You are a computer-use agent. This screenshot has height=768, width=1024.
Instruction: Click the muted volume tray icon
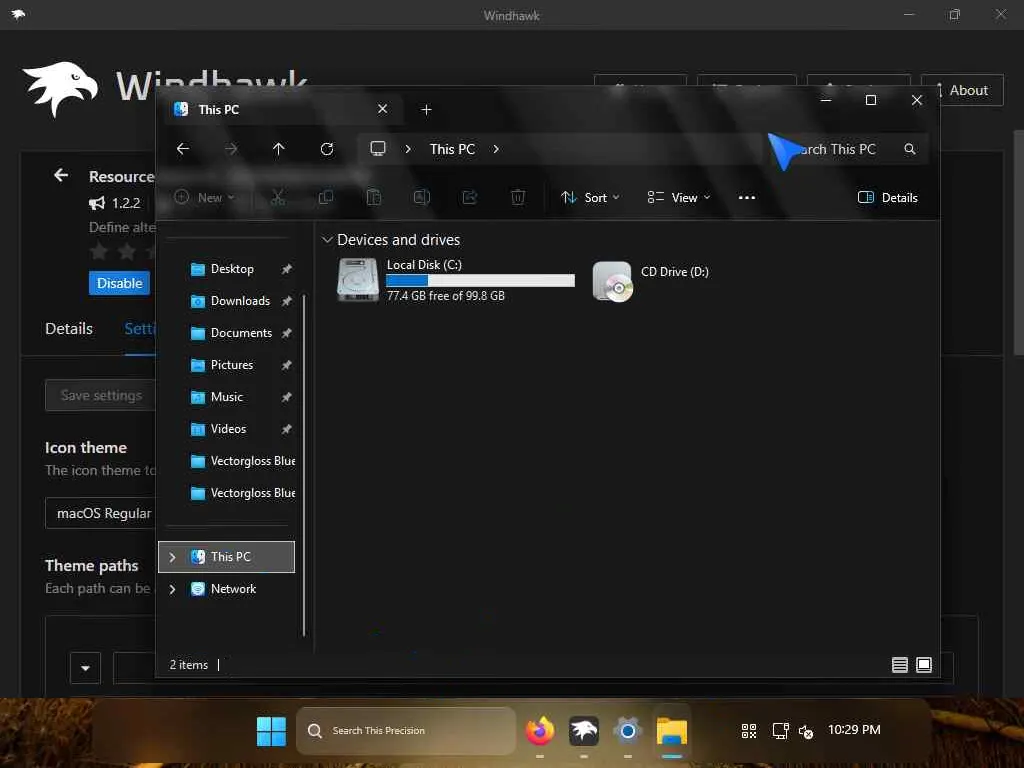[x=806, y=731]
